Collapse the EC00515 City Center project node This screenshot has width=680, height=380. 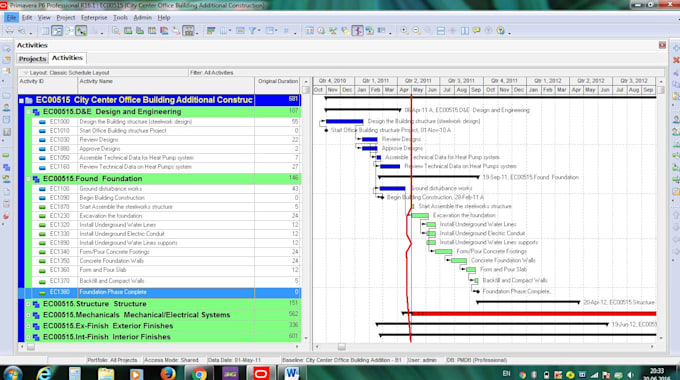(x=21, y=100)
